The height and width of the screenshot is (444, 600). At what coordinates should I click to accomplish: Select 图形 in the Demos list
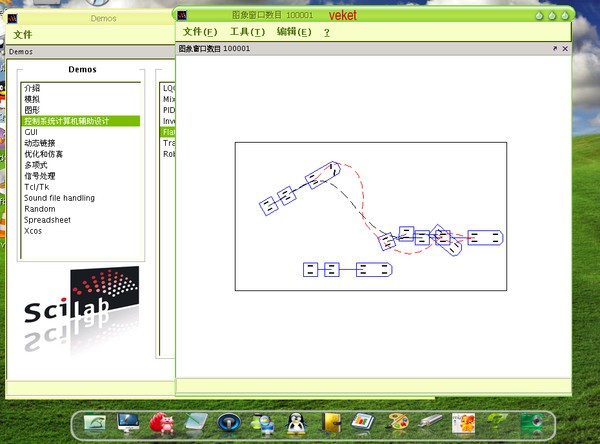[x=80, y=110]
